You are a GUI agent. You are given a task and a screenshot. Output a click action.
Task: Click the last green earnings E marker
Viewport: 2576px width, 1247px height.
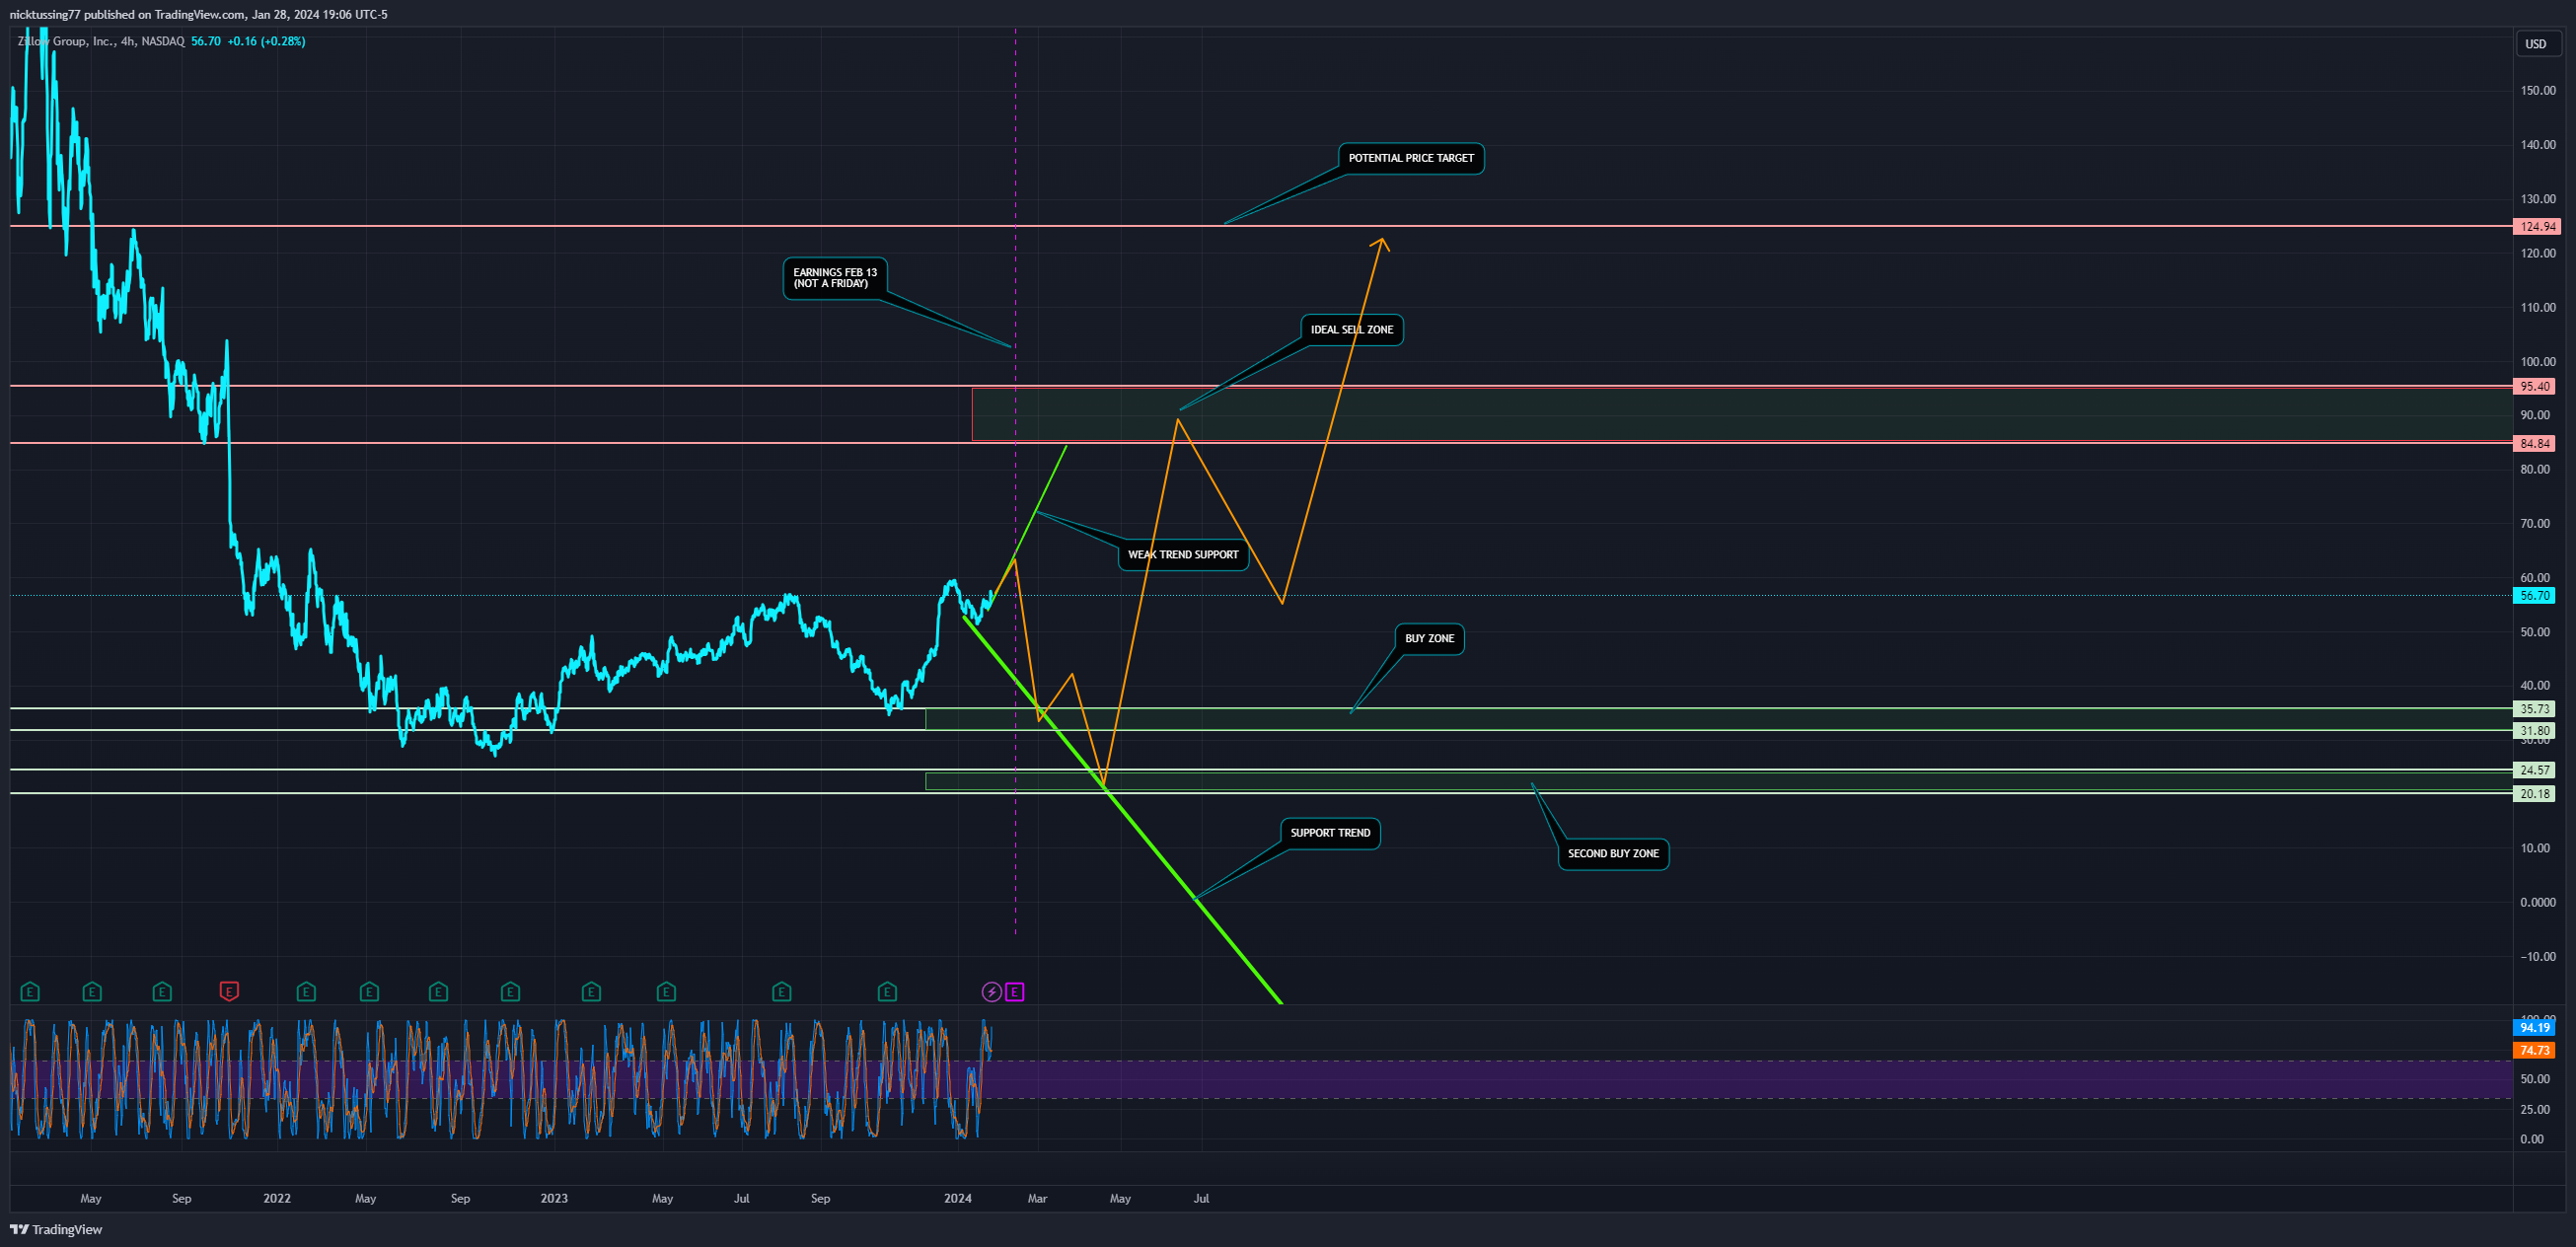[x=887, y=992]
